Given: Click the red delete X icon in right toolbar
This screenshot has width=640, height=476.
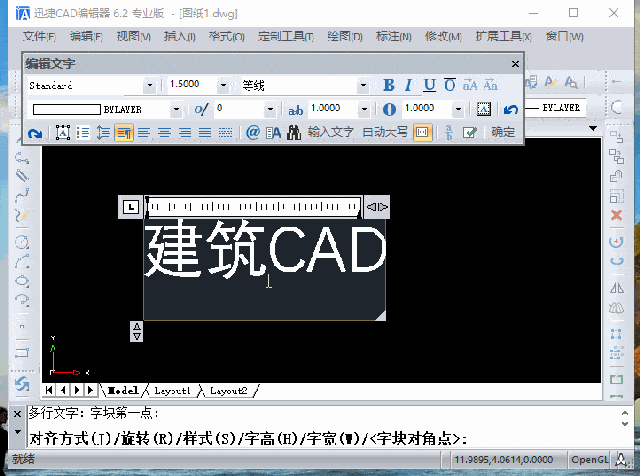Looking at the screenshot, I should (616, 215).
